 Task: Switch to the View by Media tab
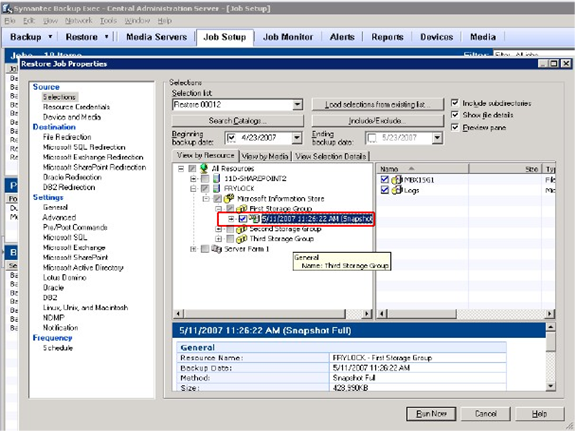pos(265,156)
